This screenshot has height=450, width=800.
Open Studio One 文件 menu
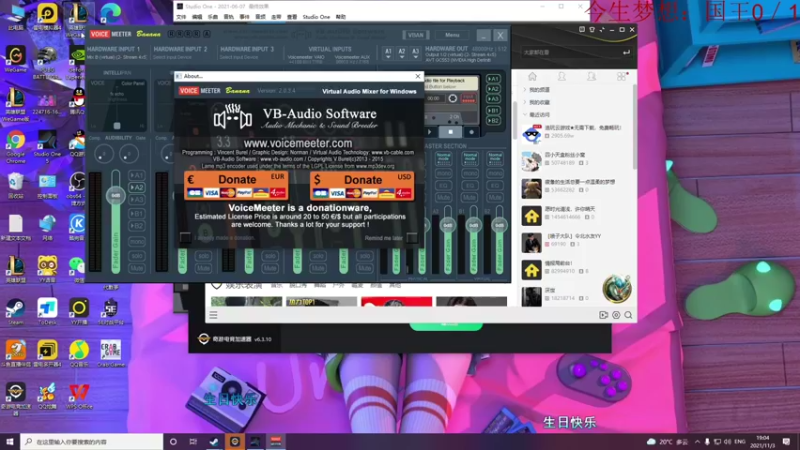pyautogui.click(x=181, y=17)
